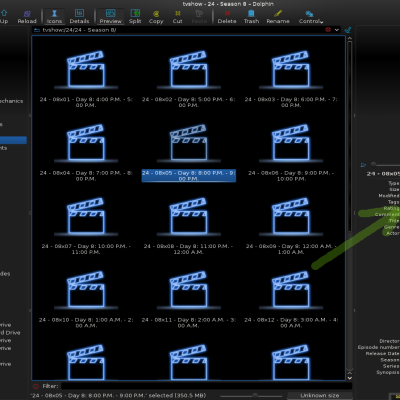Click the 'Unknown size' space indicator

point(320,396)
